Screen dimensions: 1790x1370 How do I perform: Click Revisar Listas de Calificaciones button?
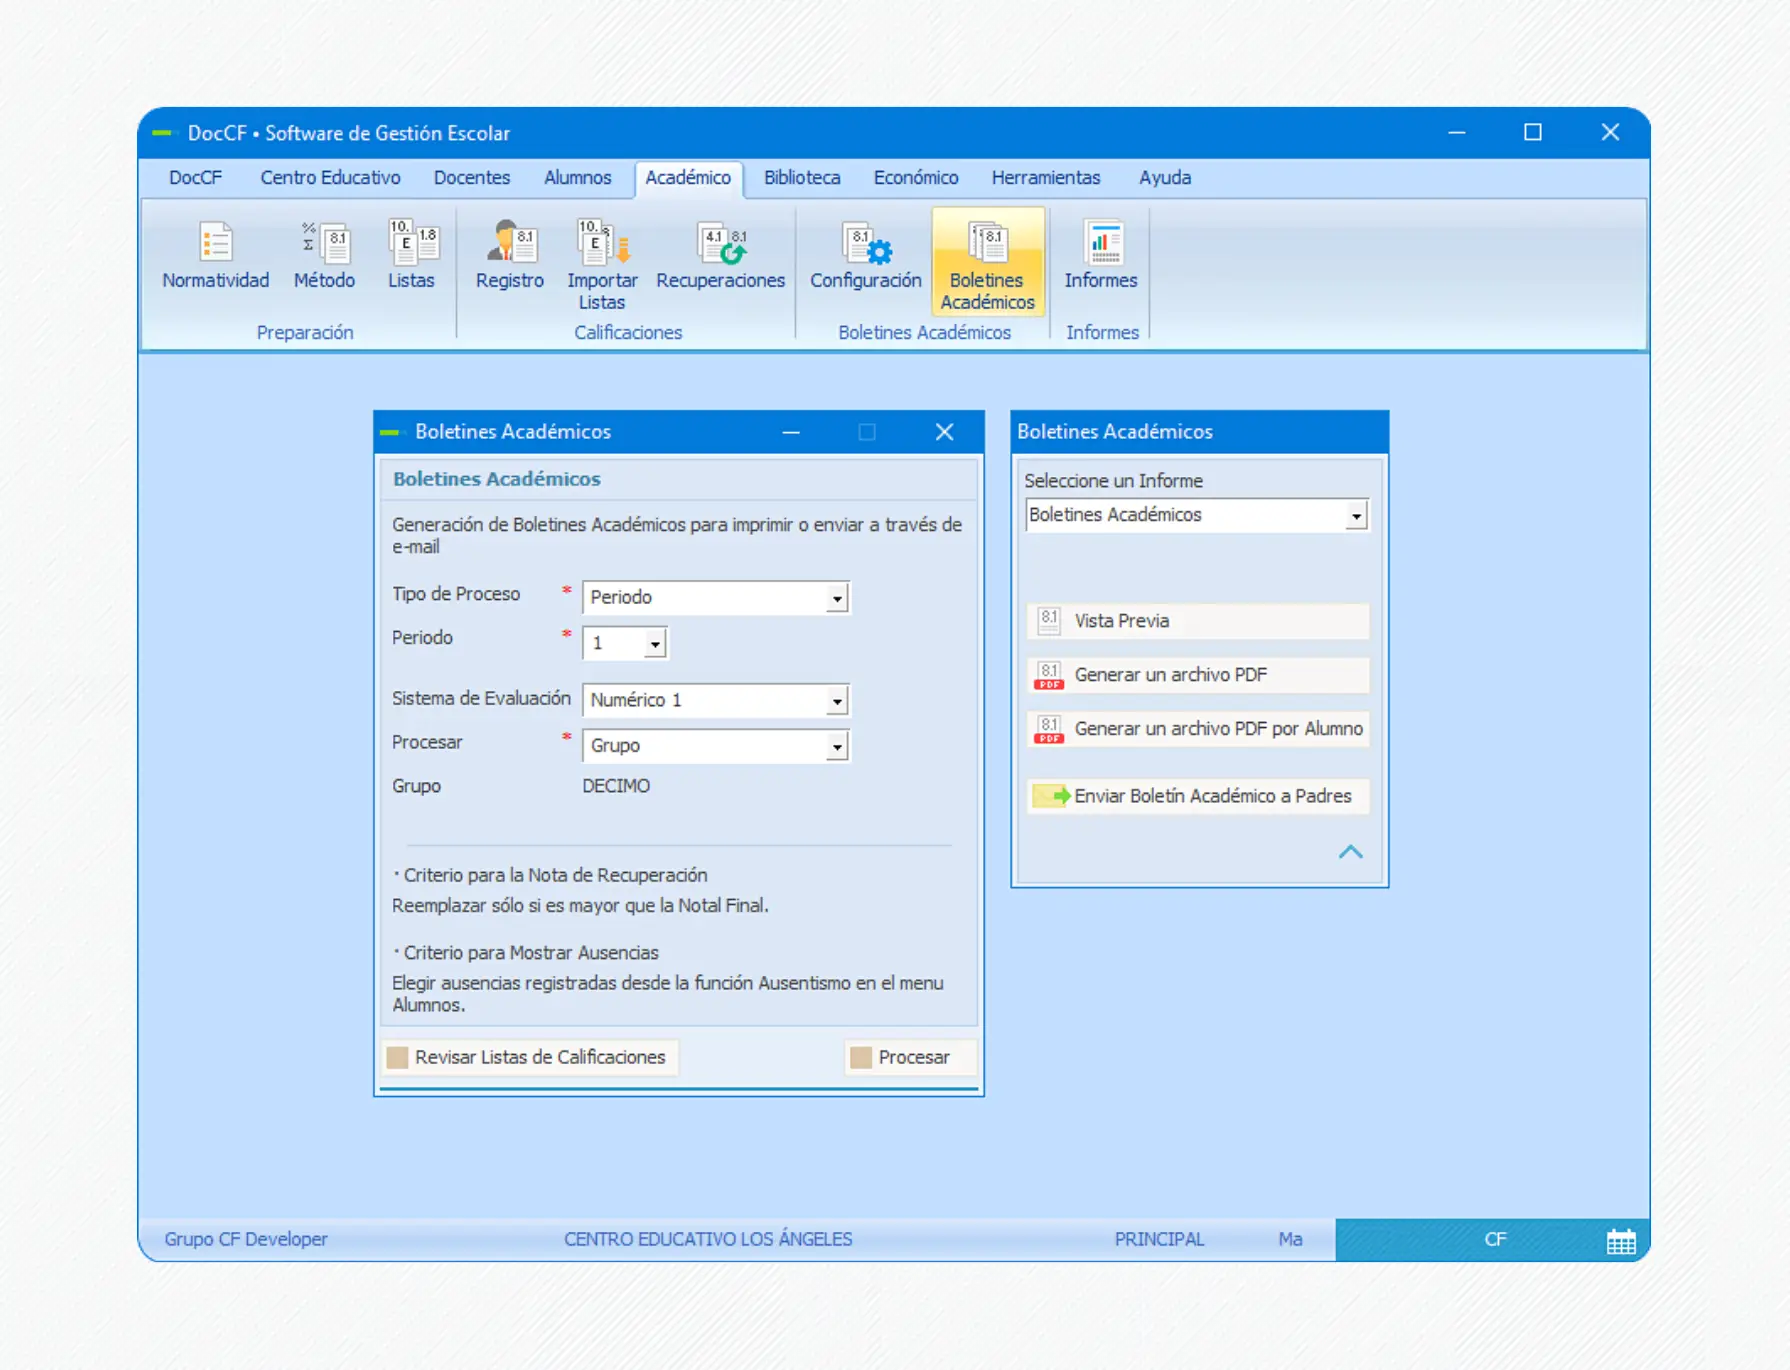point(529,1057)
